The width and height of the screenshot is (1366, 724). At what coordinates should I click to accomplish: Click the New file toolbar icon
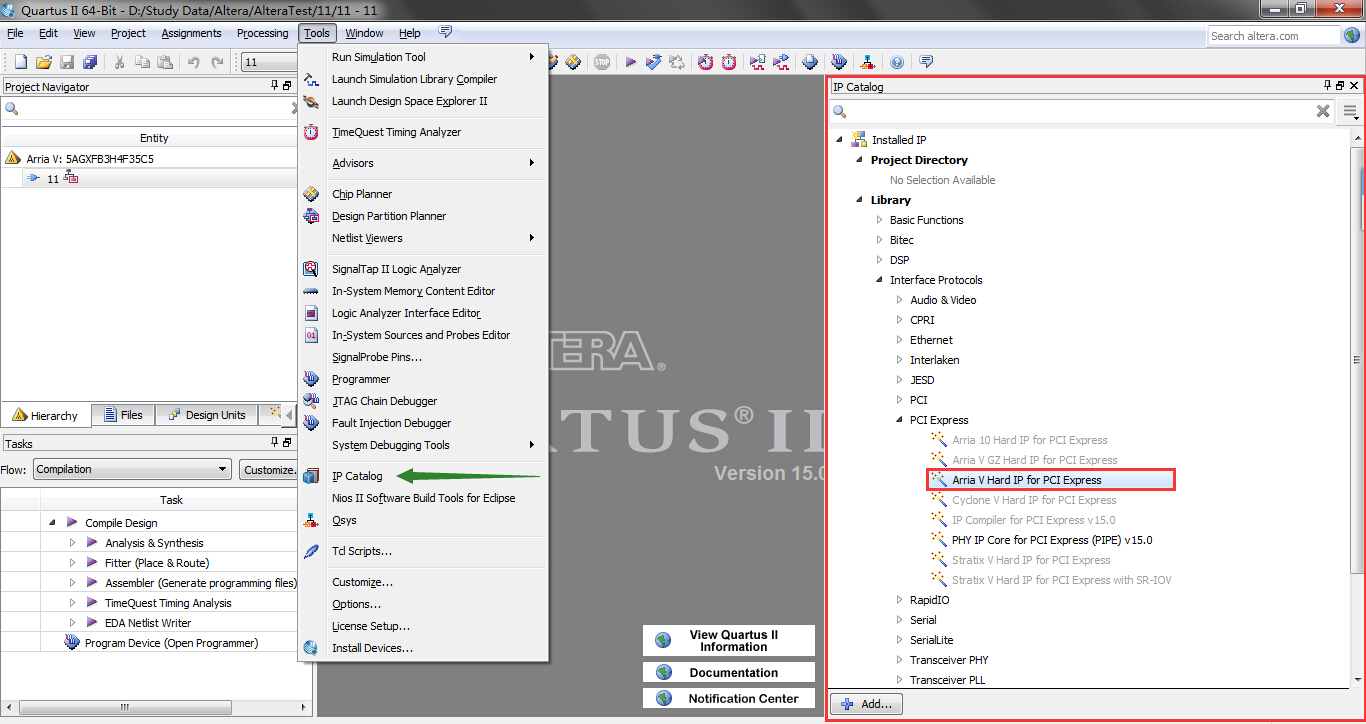tap(20, 62)
